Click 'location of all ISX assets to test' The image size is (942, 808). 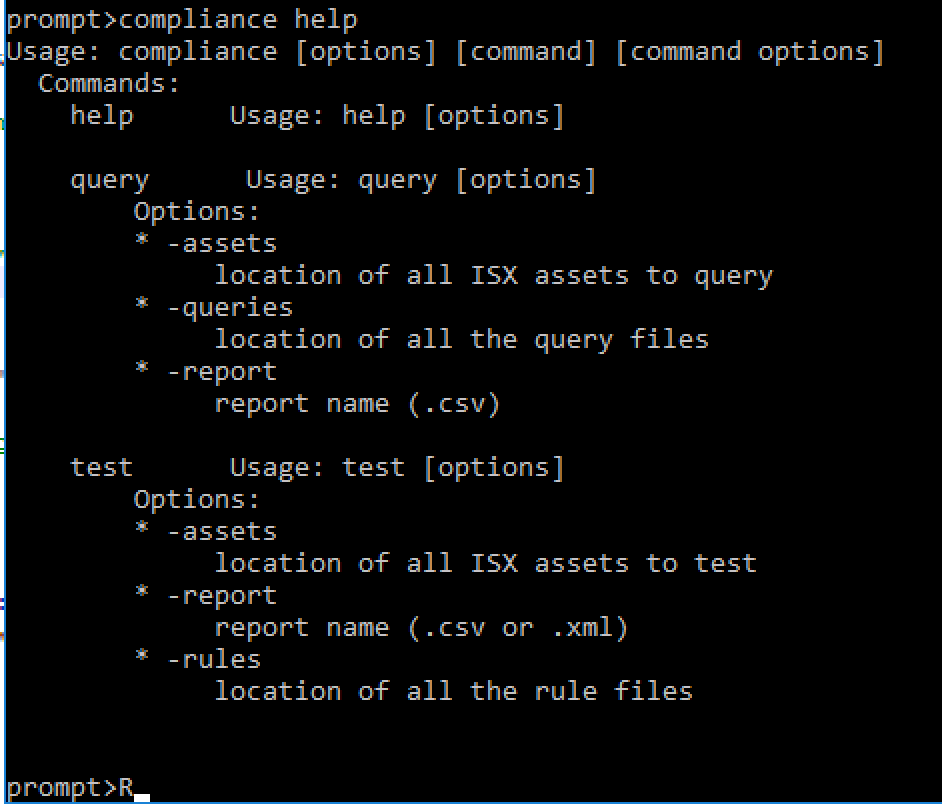tap(485, 563)
